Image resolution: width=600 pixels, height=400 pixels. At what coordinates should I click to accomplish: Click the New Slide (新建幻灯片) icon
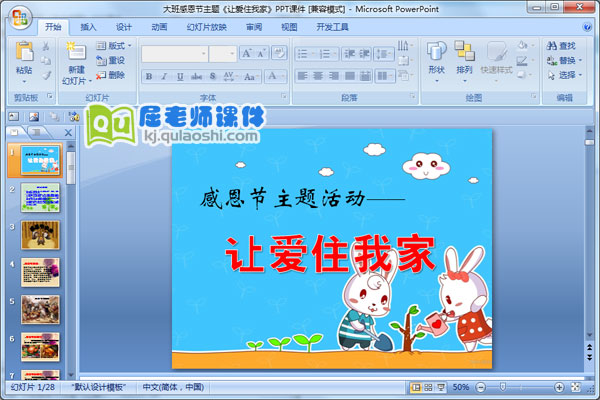(x=76, y=54)
